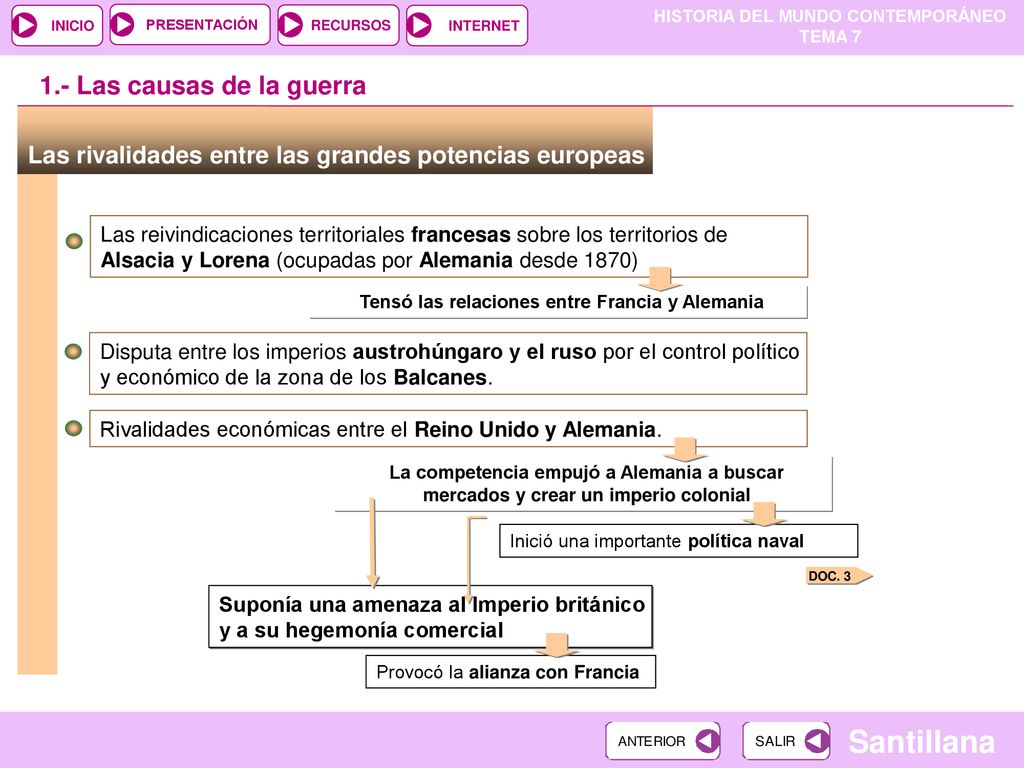Click the INTERNET play arrow icon
Viewport: 1024px width, 768px height.
pyautogui.click(x=419, y=25)
